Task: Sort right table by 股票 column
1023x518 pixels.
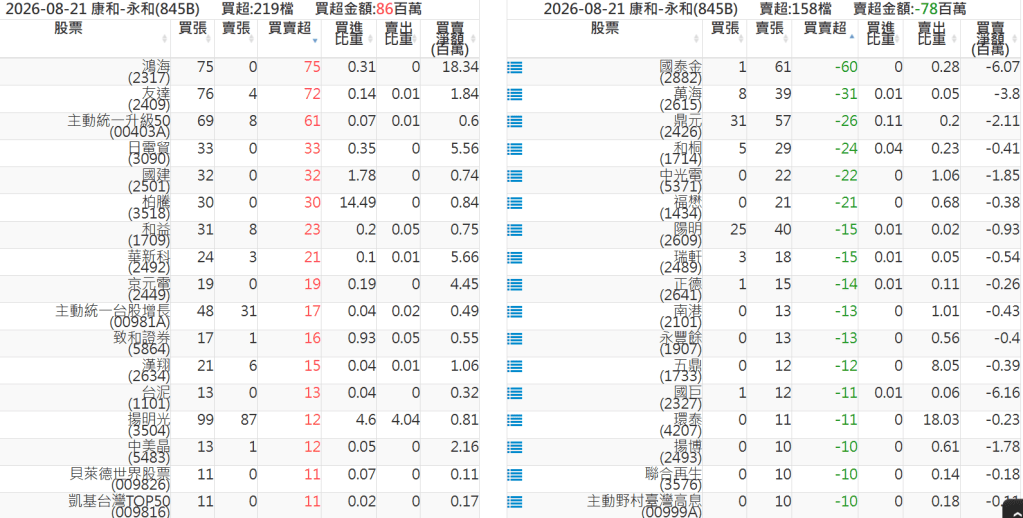Action: click(604, 38)
